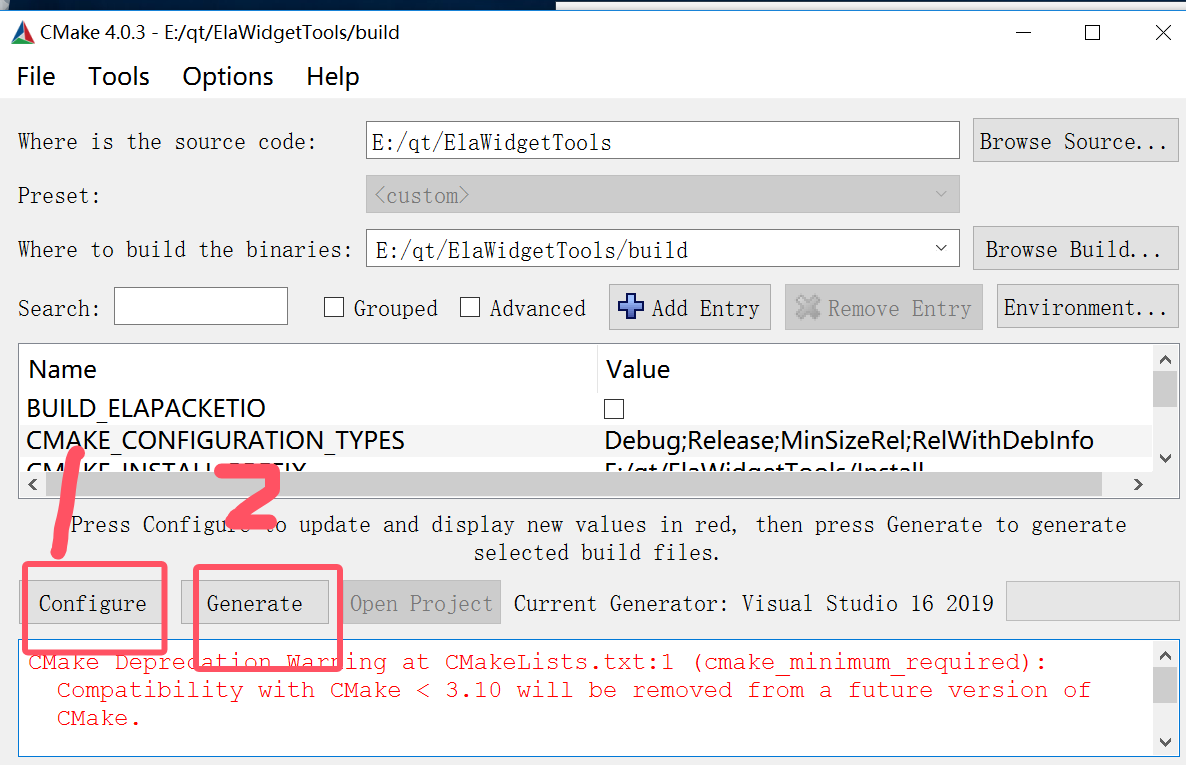Select CMAKE_CONFIGURATION_TYPES entry name
This screenshot has height=765, width=1186.
(216, 440)
